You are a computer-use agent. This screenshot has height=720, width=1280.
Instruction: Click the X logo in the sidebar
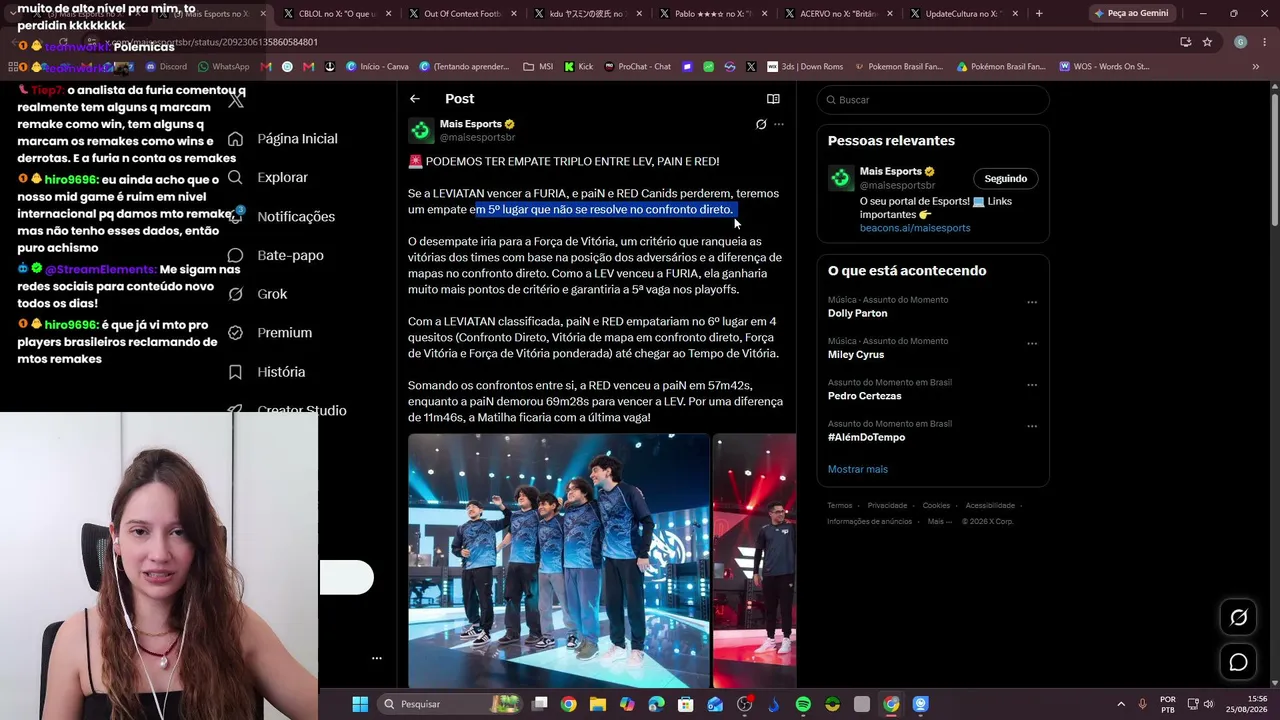[x=236, y=100]
